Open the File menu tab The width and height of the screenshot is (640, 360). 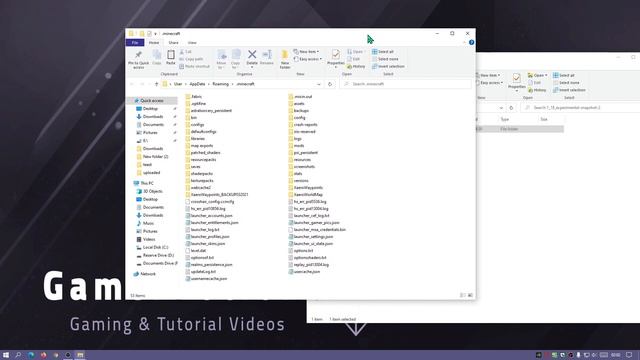coord(135,42)
